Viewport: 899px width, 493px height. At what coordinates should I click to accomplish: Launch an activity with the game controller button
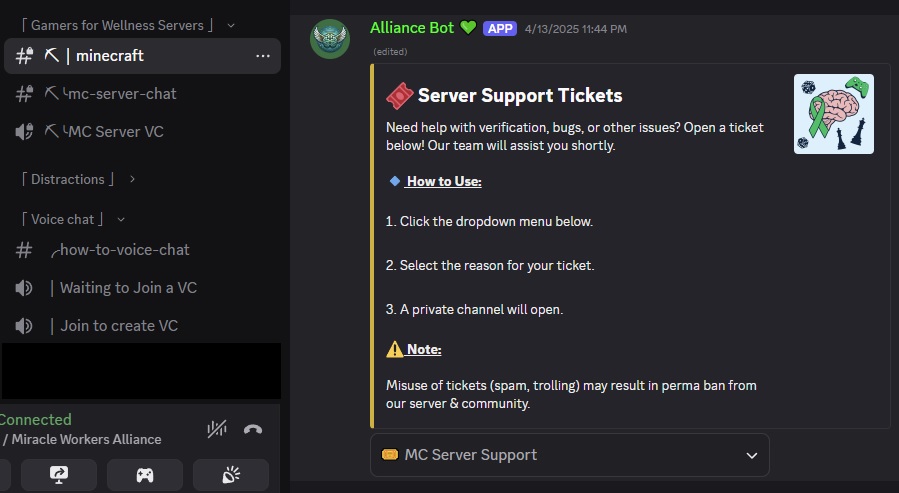[x=144, y=475]
